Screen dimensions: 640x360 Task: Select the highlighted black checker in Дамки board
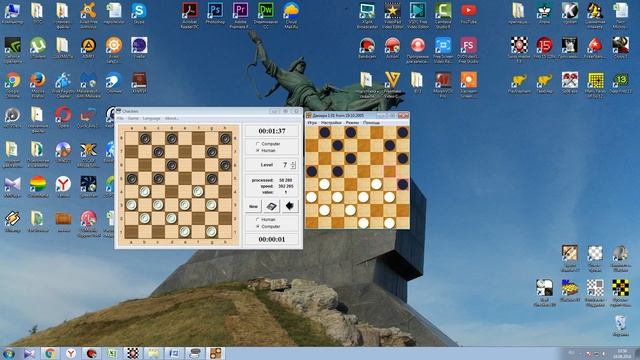tap(402, 184)
